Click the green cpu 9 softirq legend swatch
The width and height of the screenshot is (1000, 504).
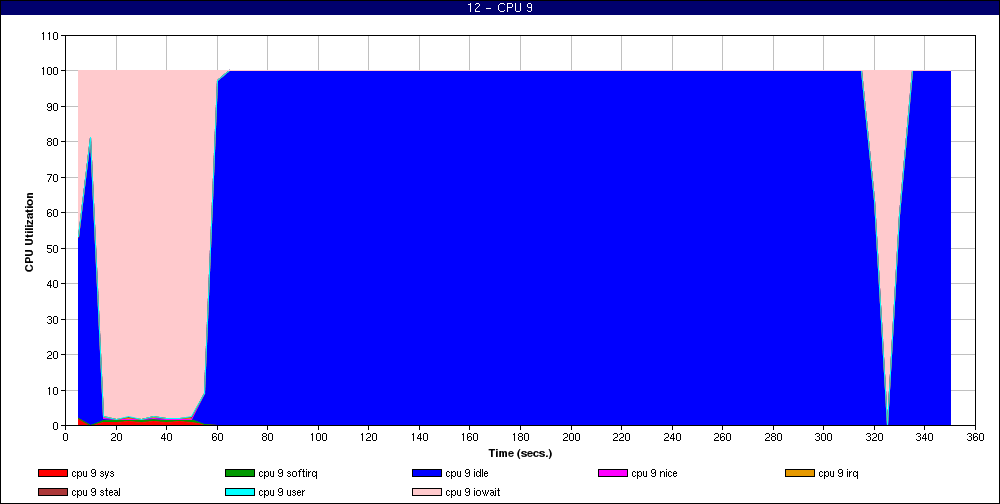[240, 473]
